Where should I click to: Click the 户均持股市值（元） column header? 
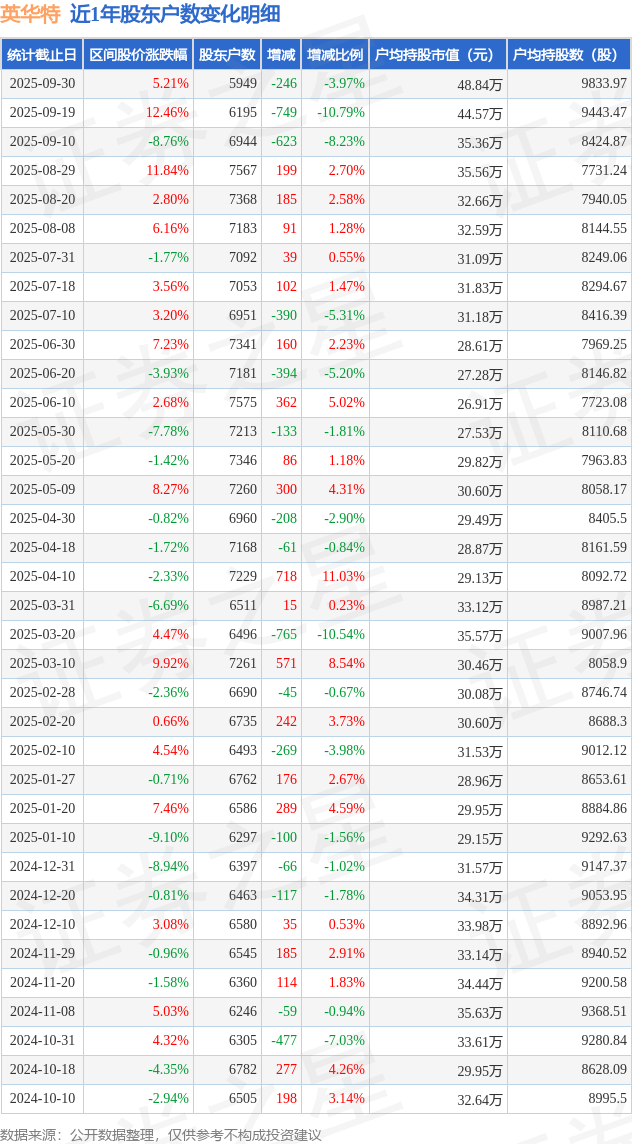point(437,55)
